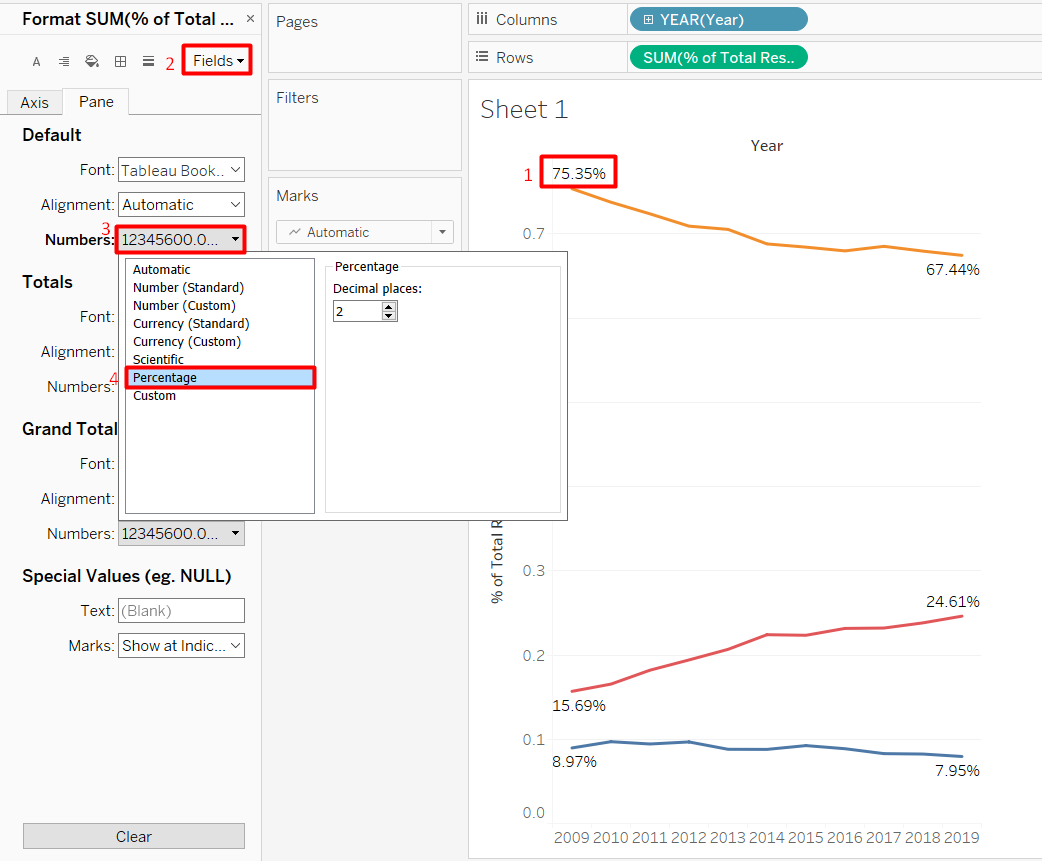Pick Scientific from the format list
Screen dimensions: 1042x861
[x=159, y=360]
